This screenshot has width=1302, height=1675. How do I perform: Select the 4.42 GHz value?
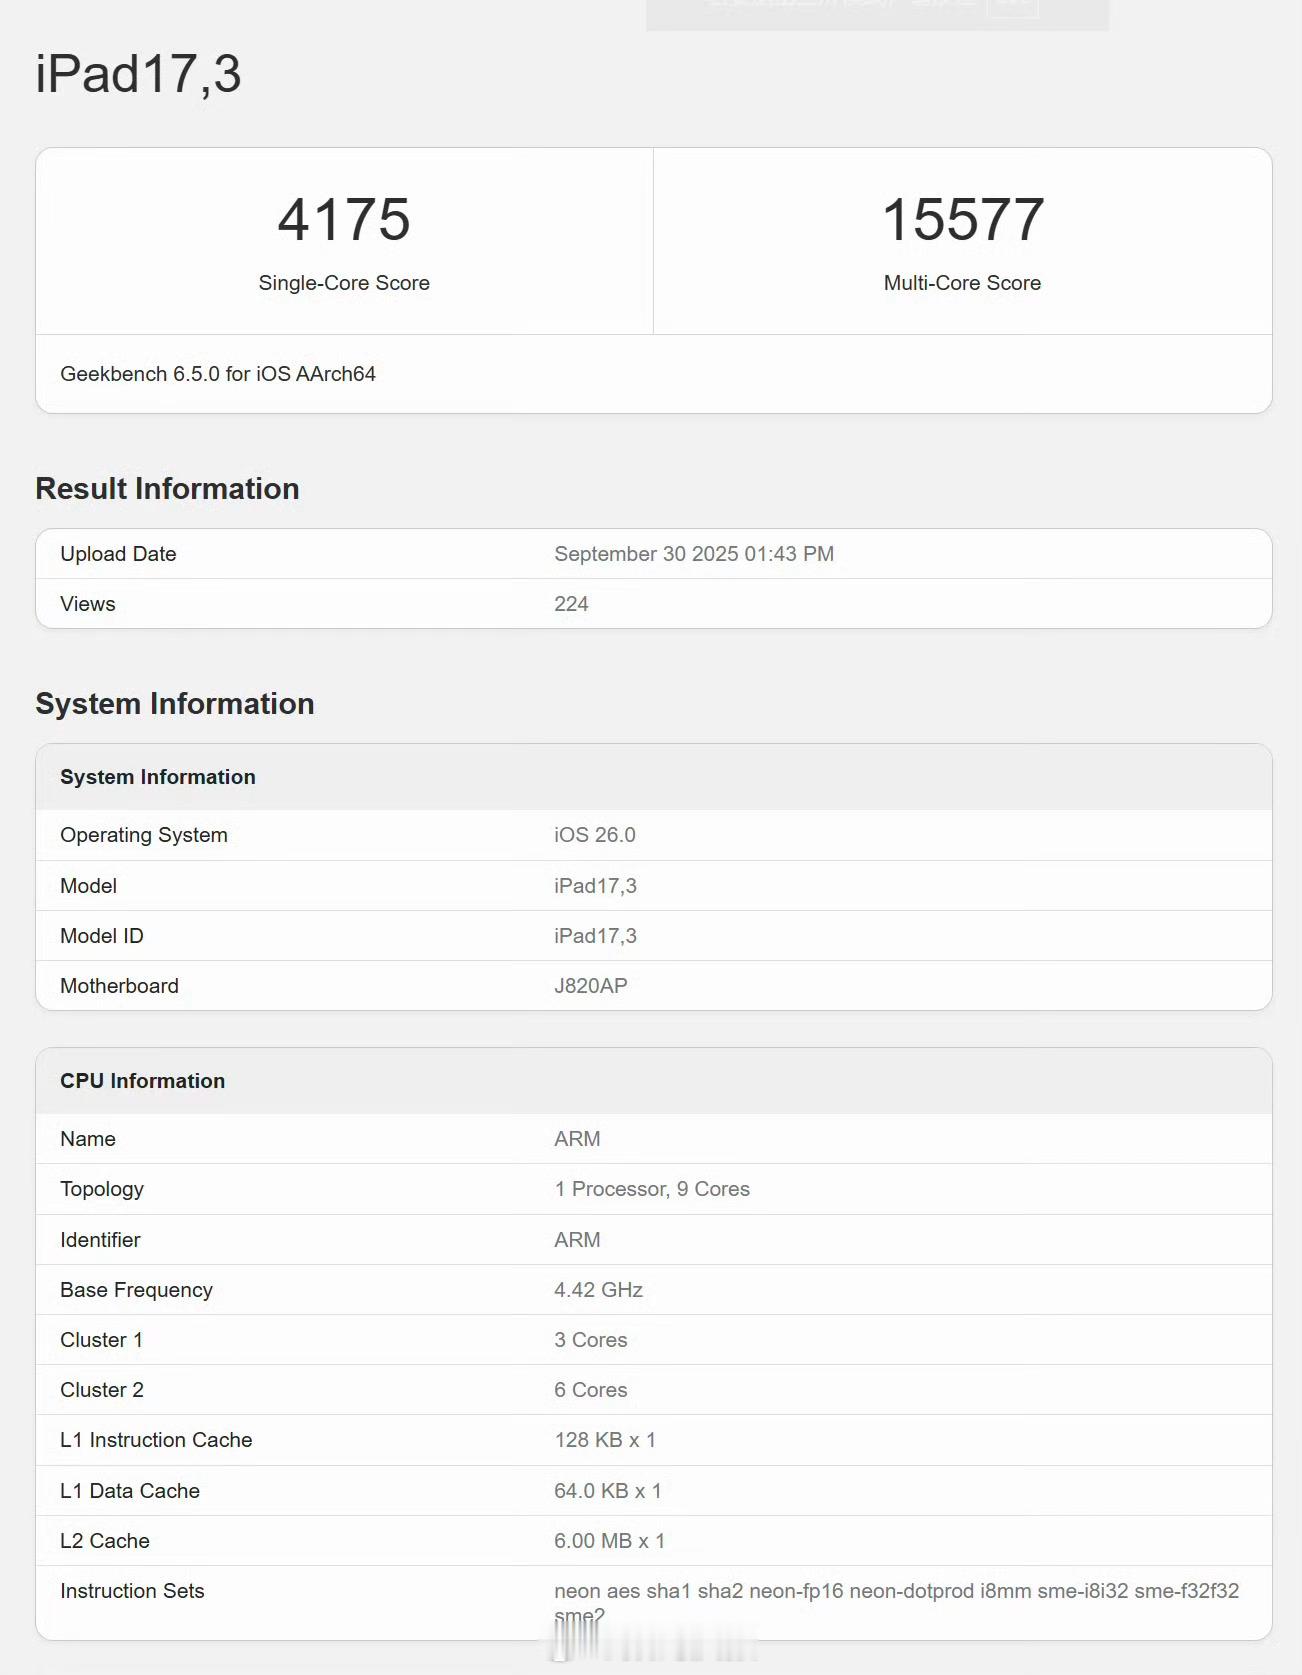click(598, 1290)
